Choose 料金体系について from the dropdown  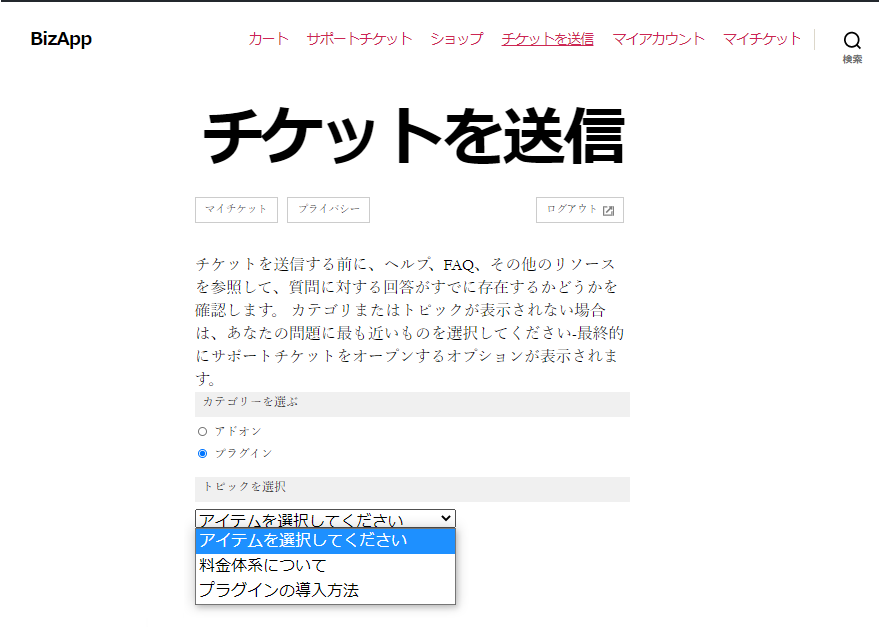point(326,565)
